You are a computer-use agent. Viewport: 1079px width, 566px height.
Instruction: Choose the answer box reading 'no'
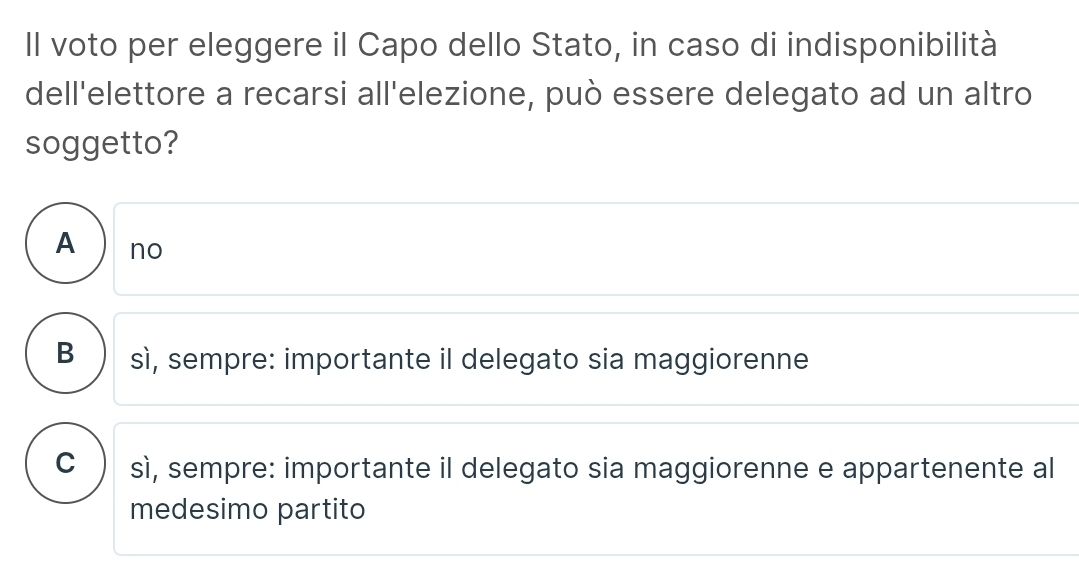click(596, 249)
